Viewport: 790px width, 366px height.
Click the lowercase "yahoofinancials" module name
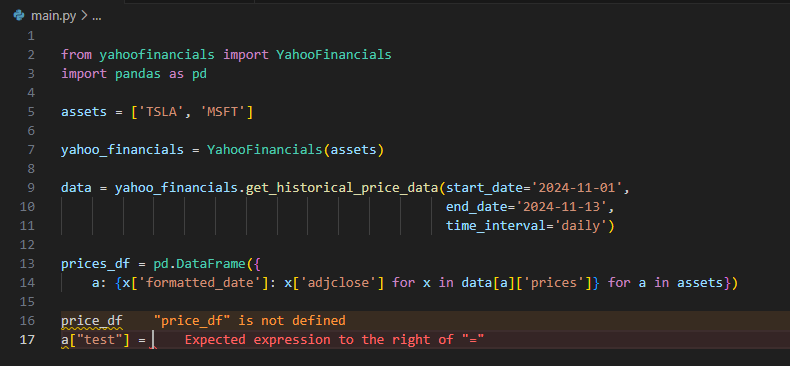pyautogui.click(x=157, y=54)
